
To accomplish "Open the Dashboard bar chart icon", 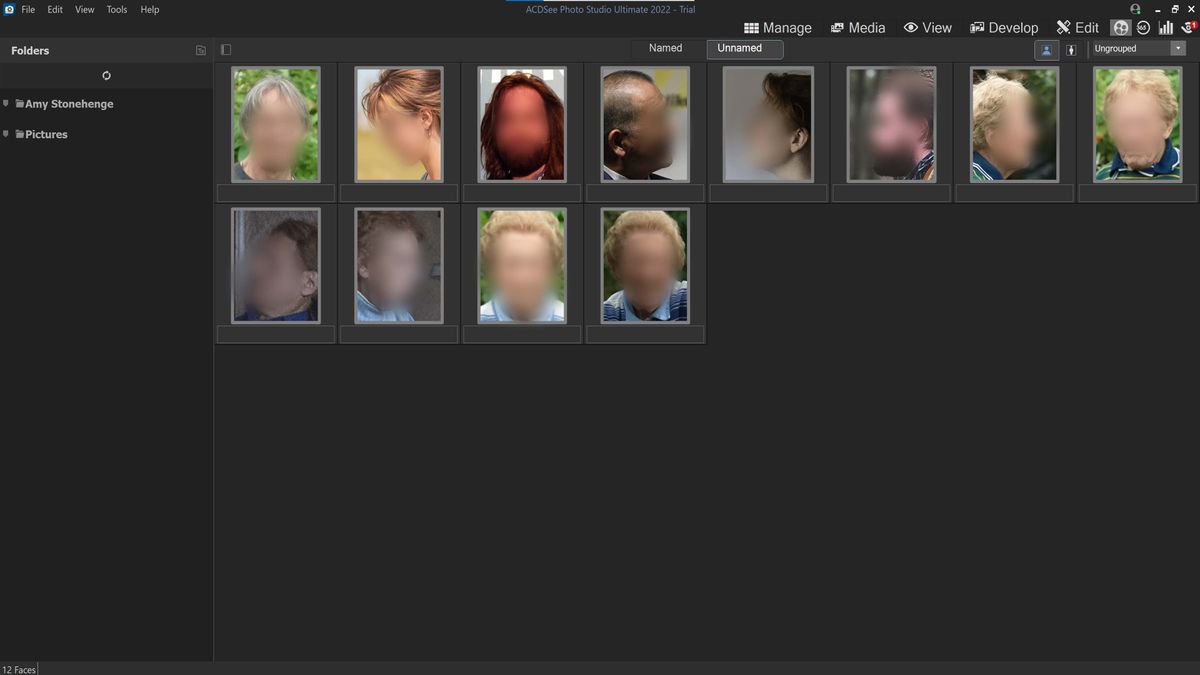I will point(1166,28).
